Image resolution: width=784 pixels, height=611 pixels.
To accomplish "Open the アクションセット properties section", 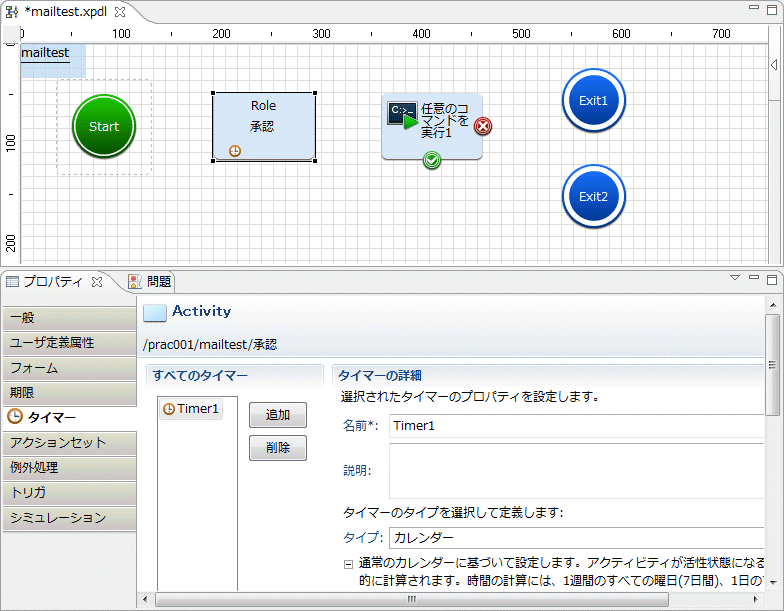I will click(x=68, y=443).
